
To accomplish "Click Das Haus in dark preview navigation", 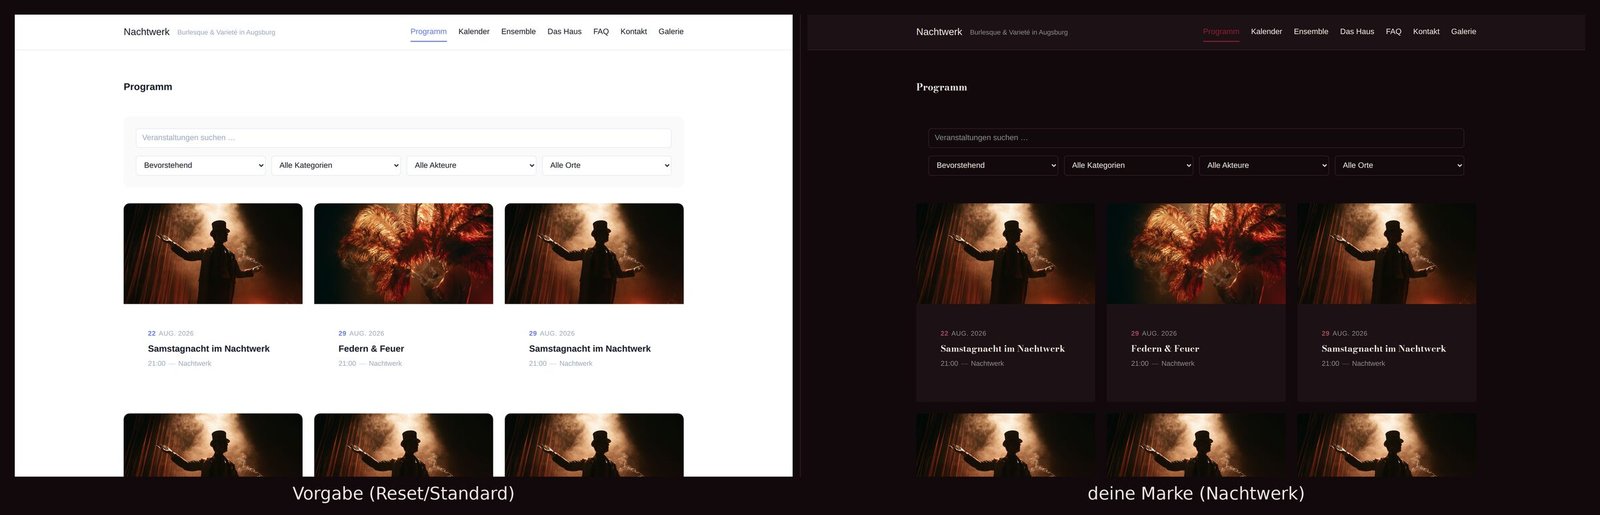I will (1357, 32).
